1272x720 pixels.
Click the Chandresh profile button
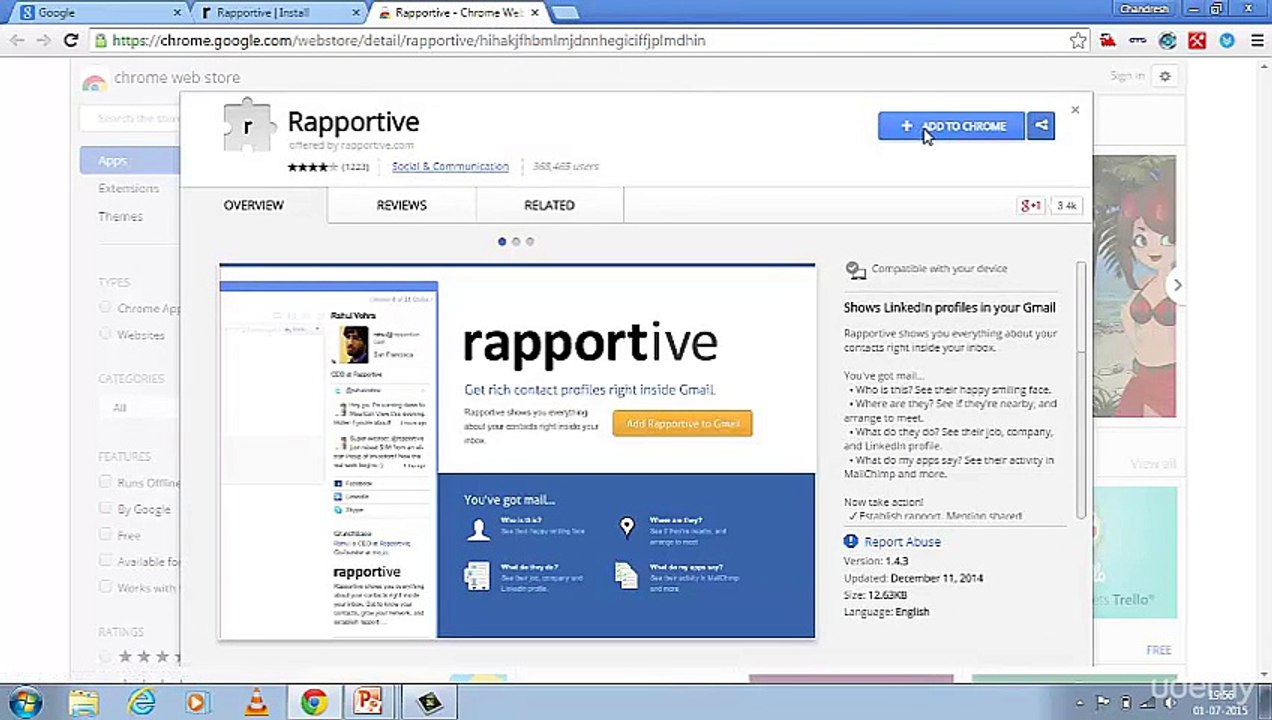pos(1144,9)
